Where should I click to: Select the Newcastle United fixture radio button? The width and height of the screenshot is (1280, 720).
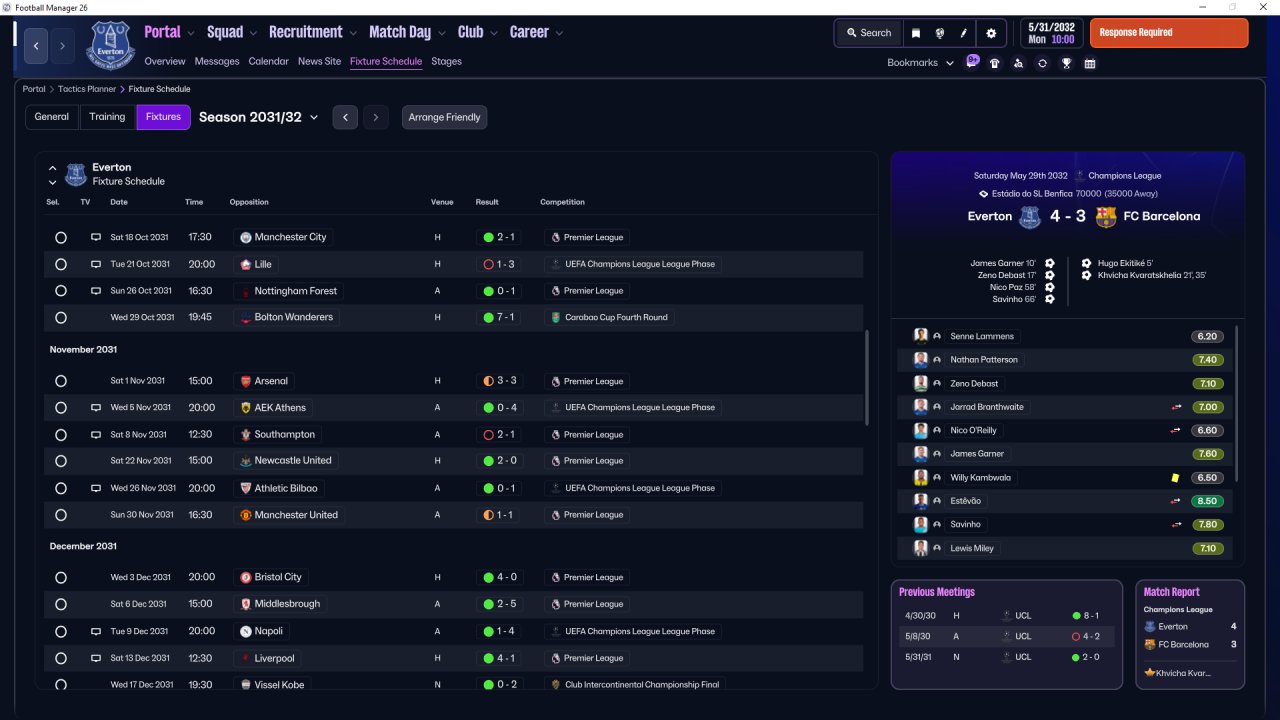61,461
